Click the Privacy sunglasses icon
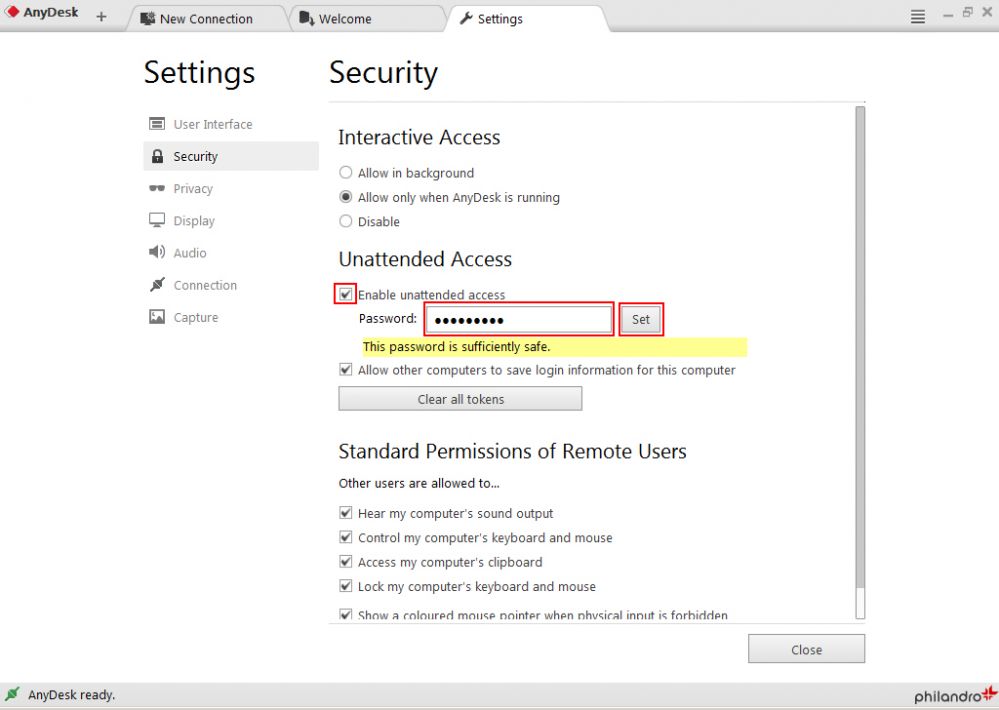Viewport: 999px width, 710px height. tap(157, 188)
